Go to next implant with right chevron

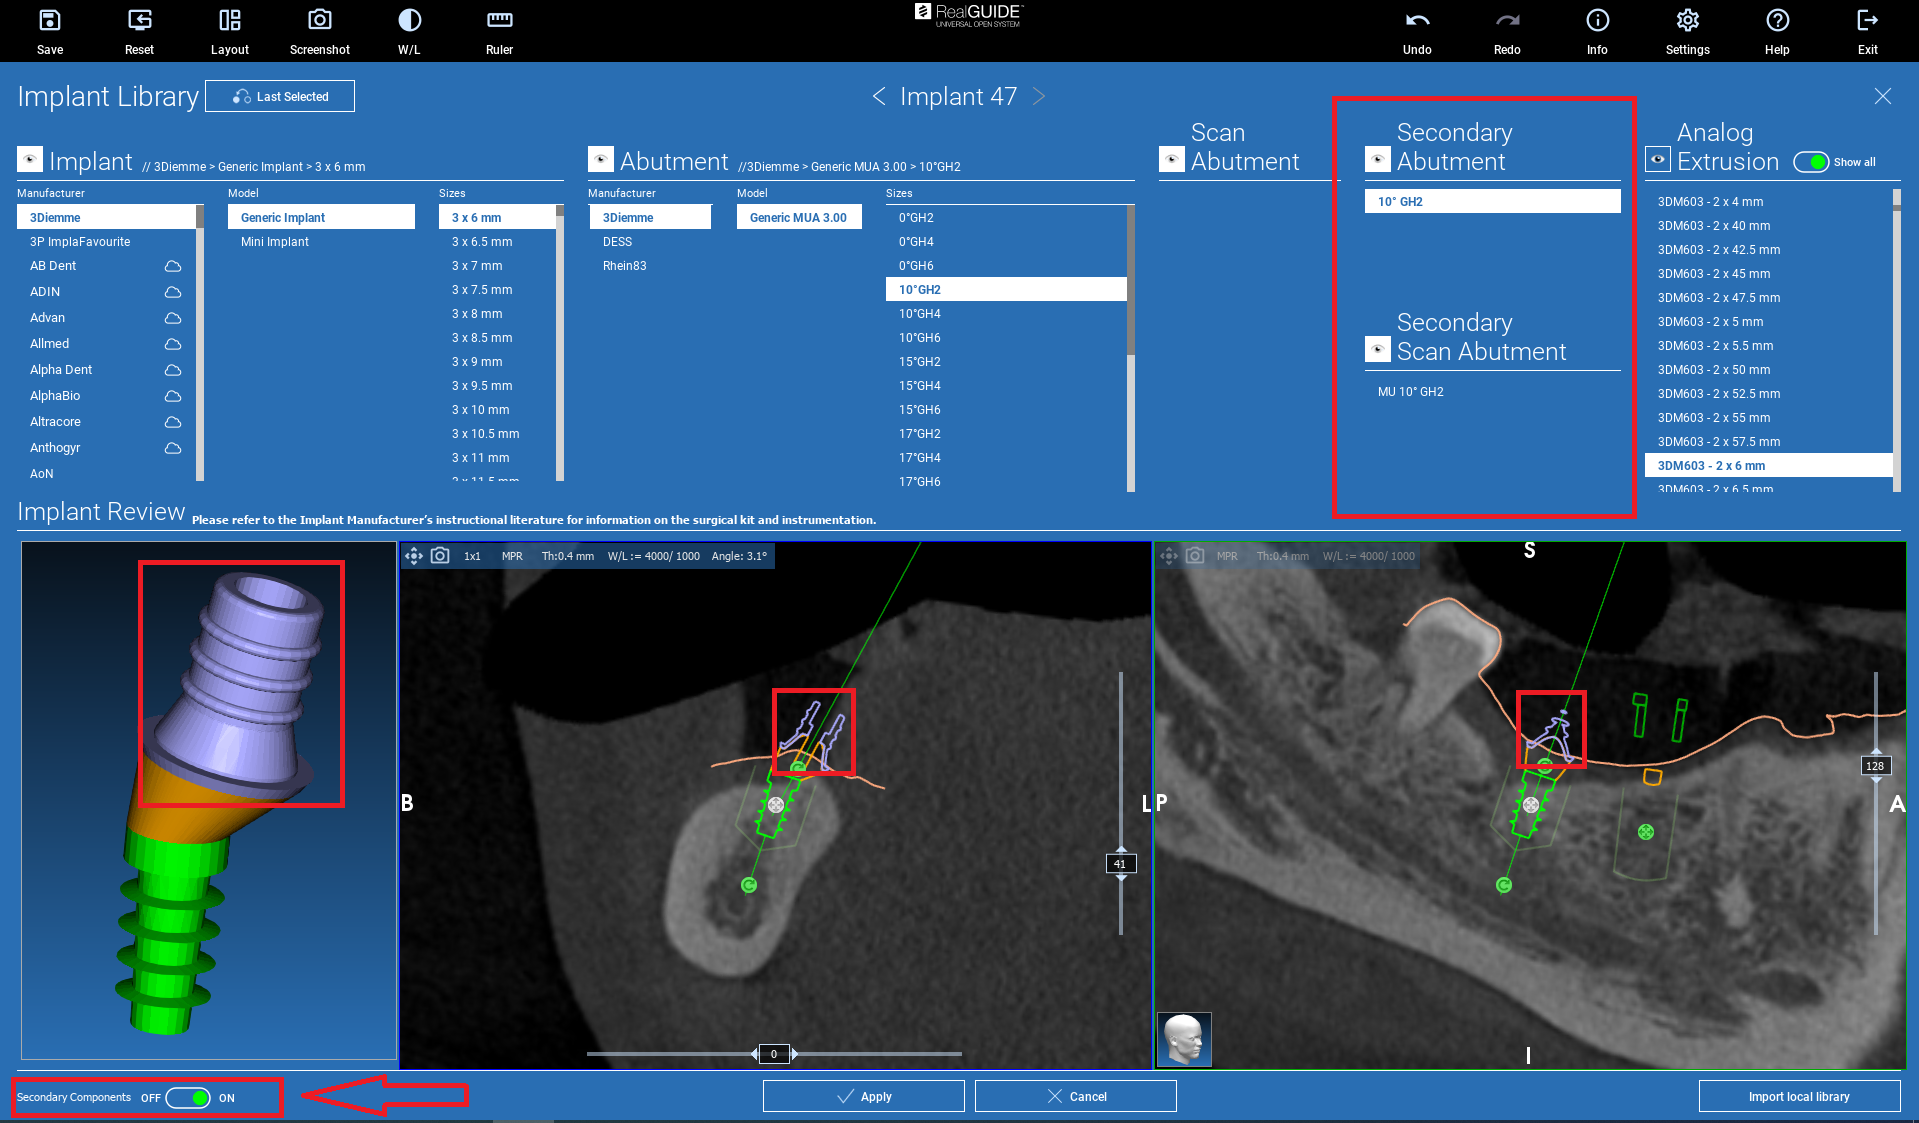pos(1039,96)
